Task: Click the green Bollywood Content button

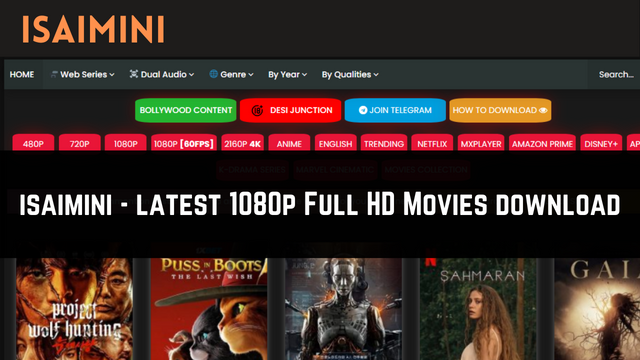Action: (x=186, y=110)
